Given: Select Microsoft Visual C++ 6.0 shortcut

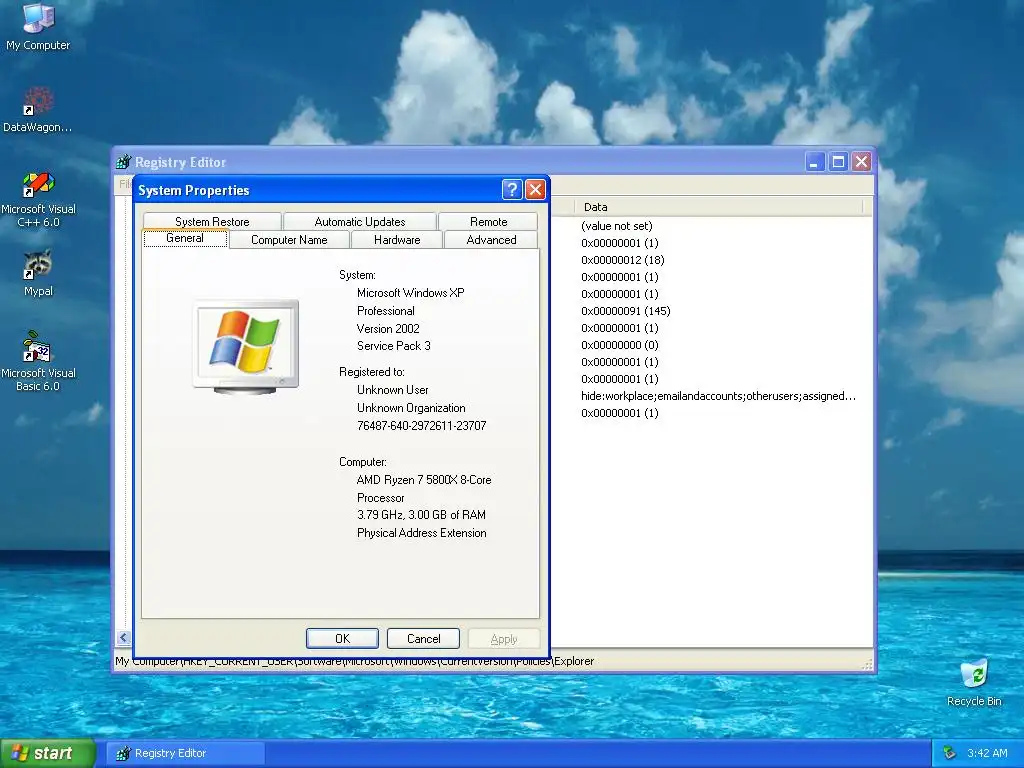Looking at the screenshot, I should coord(38,199).
